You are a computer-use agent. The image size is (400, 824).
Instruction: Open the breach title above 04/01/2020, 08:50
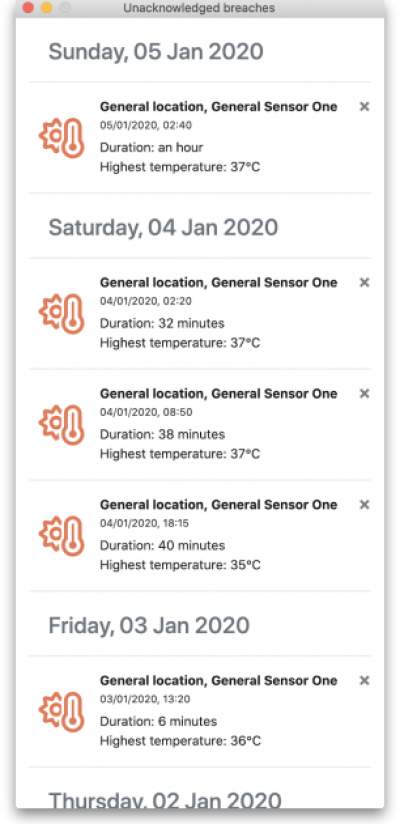pyautogui.click(x=219, y=394)
